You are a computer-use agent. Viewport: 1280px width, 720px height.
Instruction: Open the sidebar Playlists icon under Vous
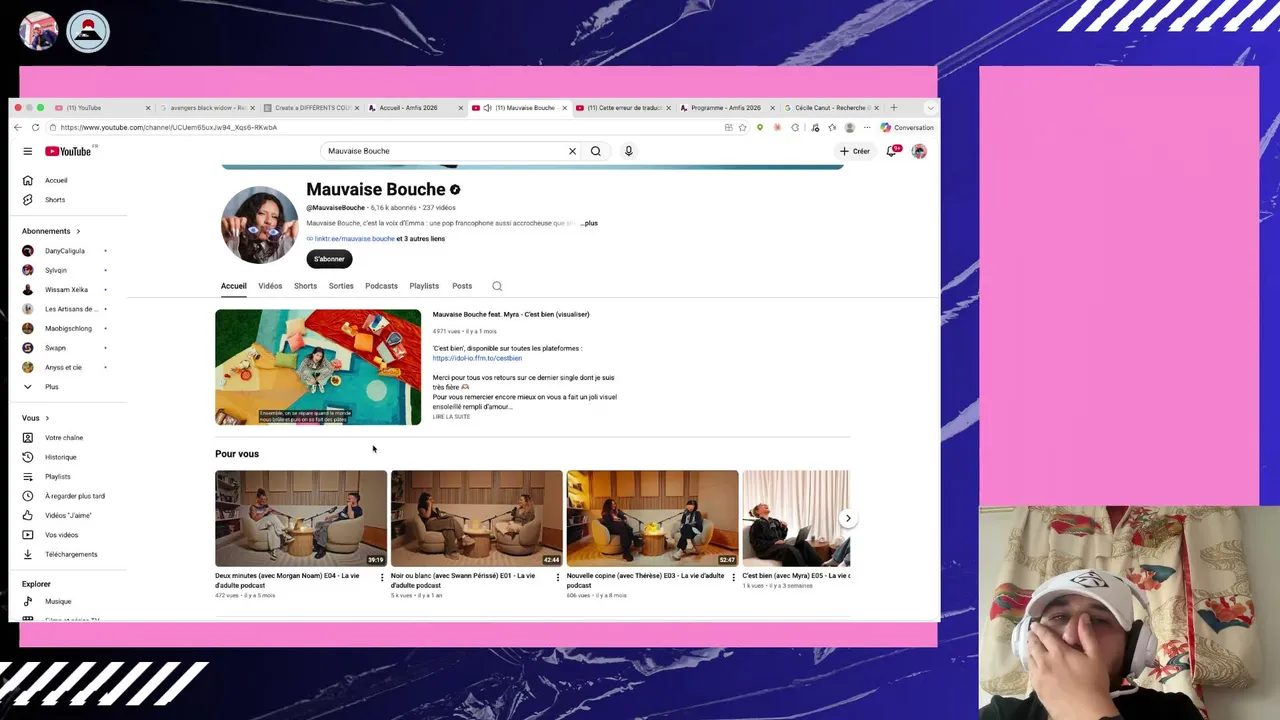(28, 477)
